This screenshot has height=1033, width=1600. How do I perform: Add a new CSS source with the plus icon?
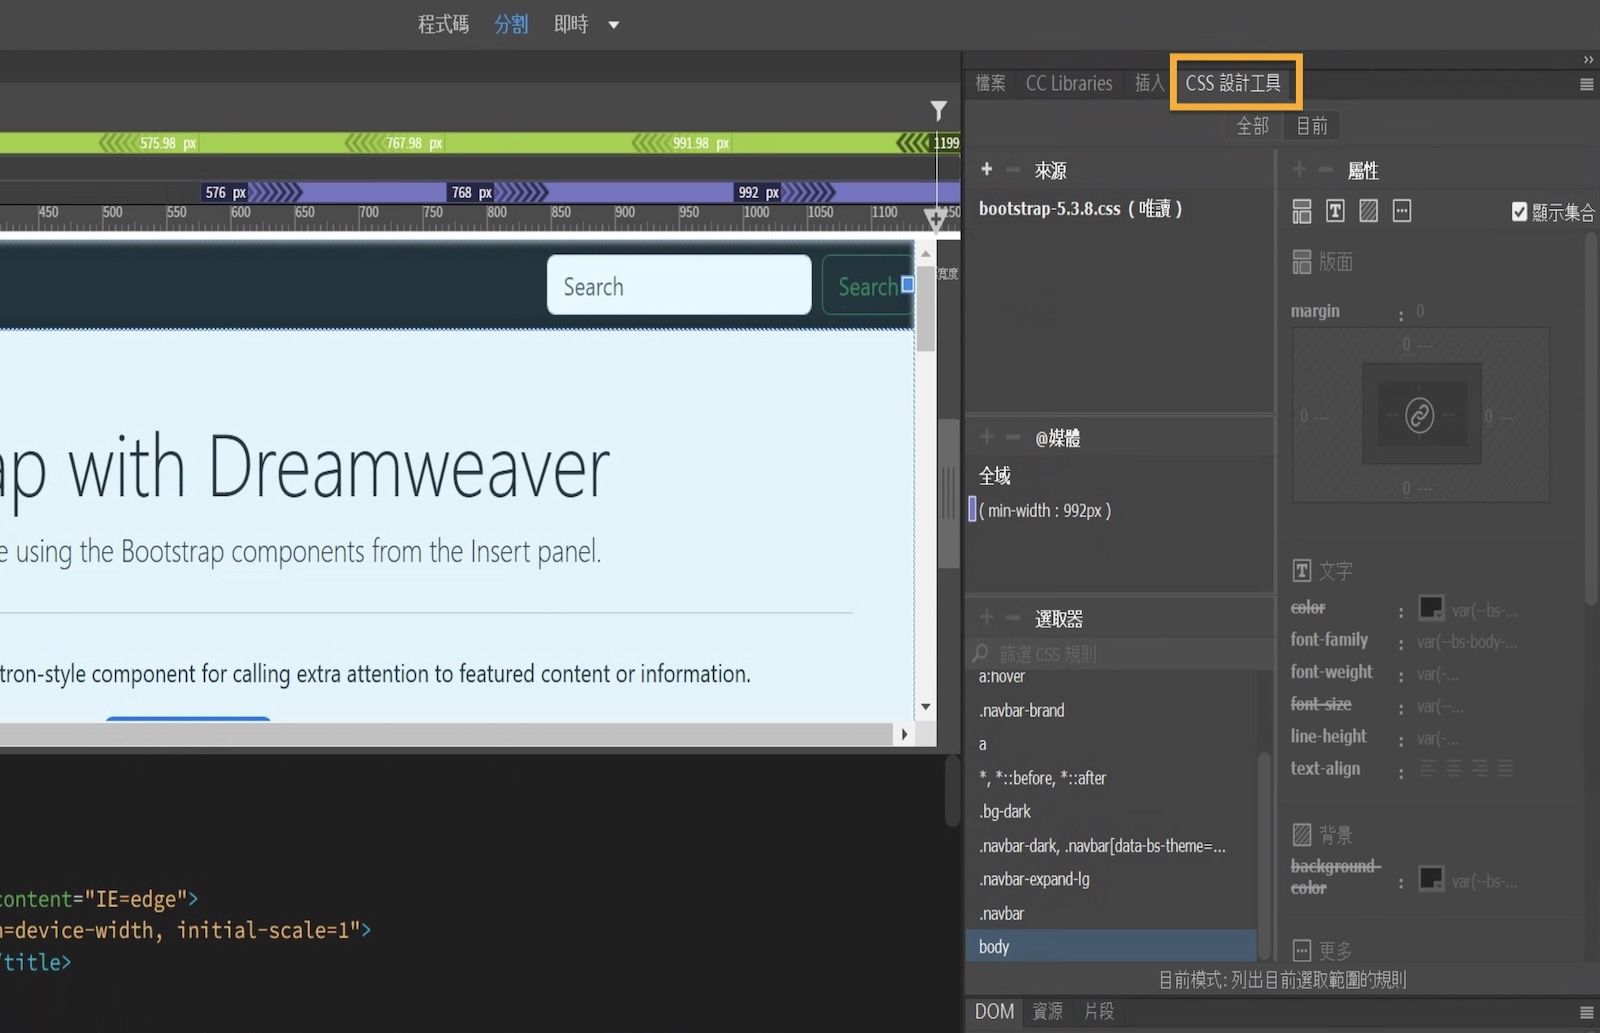click(986, 169)
